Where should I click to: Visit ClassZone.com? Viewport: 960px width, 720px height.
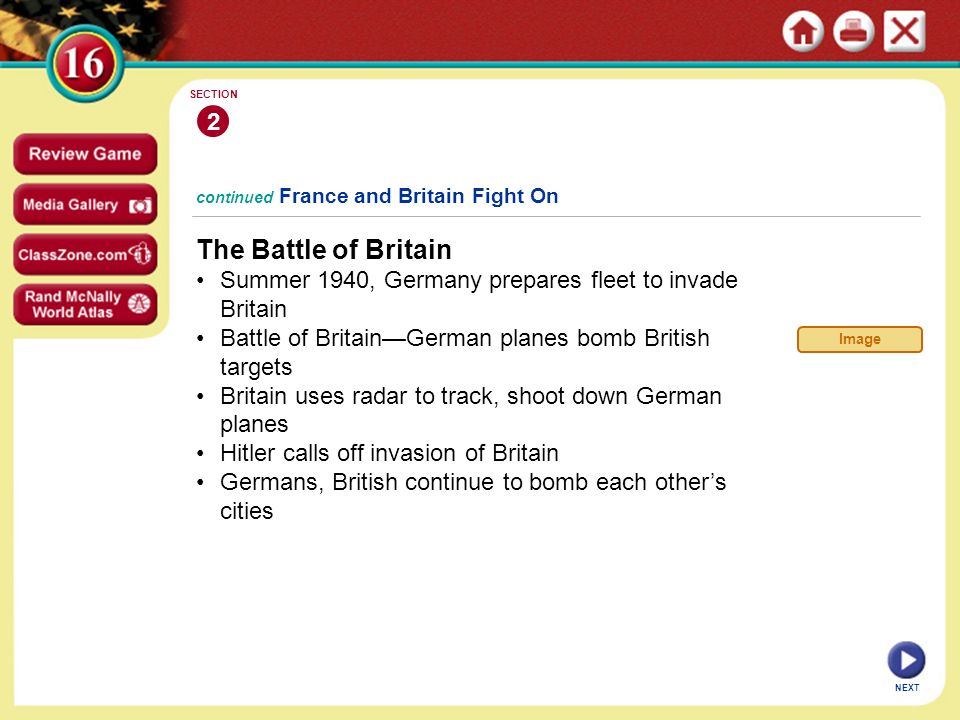click(x=85, y=255)
